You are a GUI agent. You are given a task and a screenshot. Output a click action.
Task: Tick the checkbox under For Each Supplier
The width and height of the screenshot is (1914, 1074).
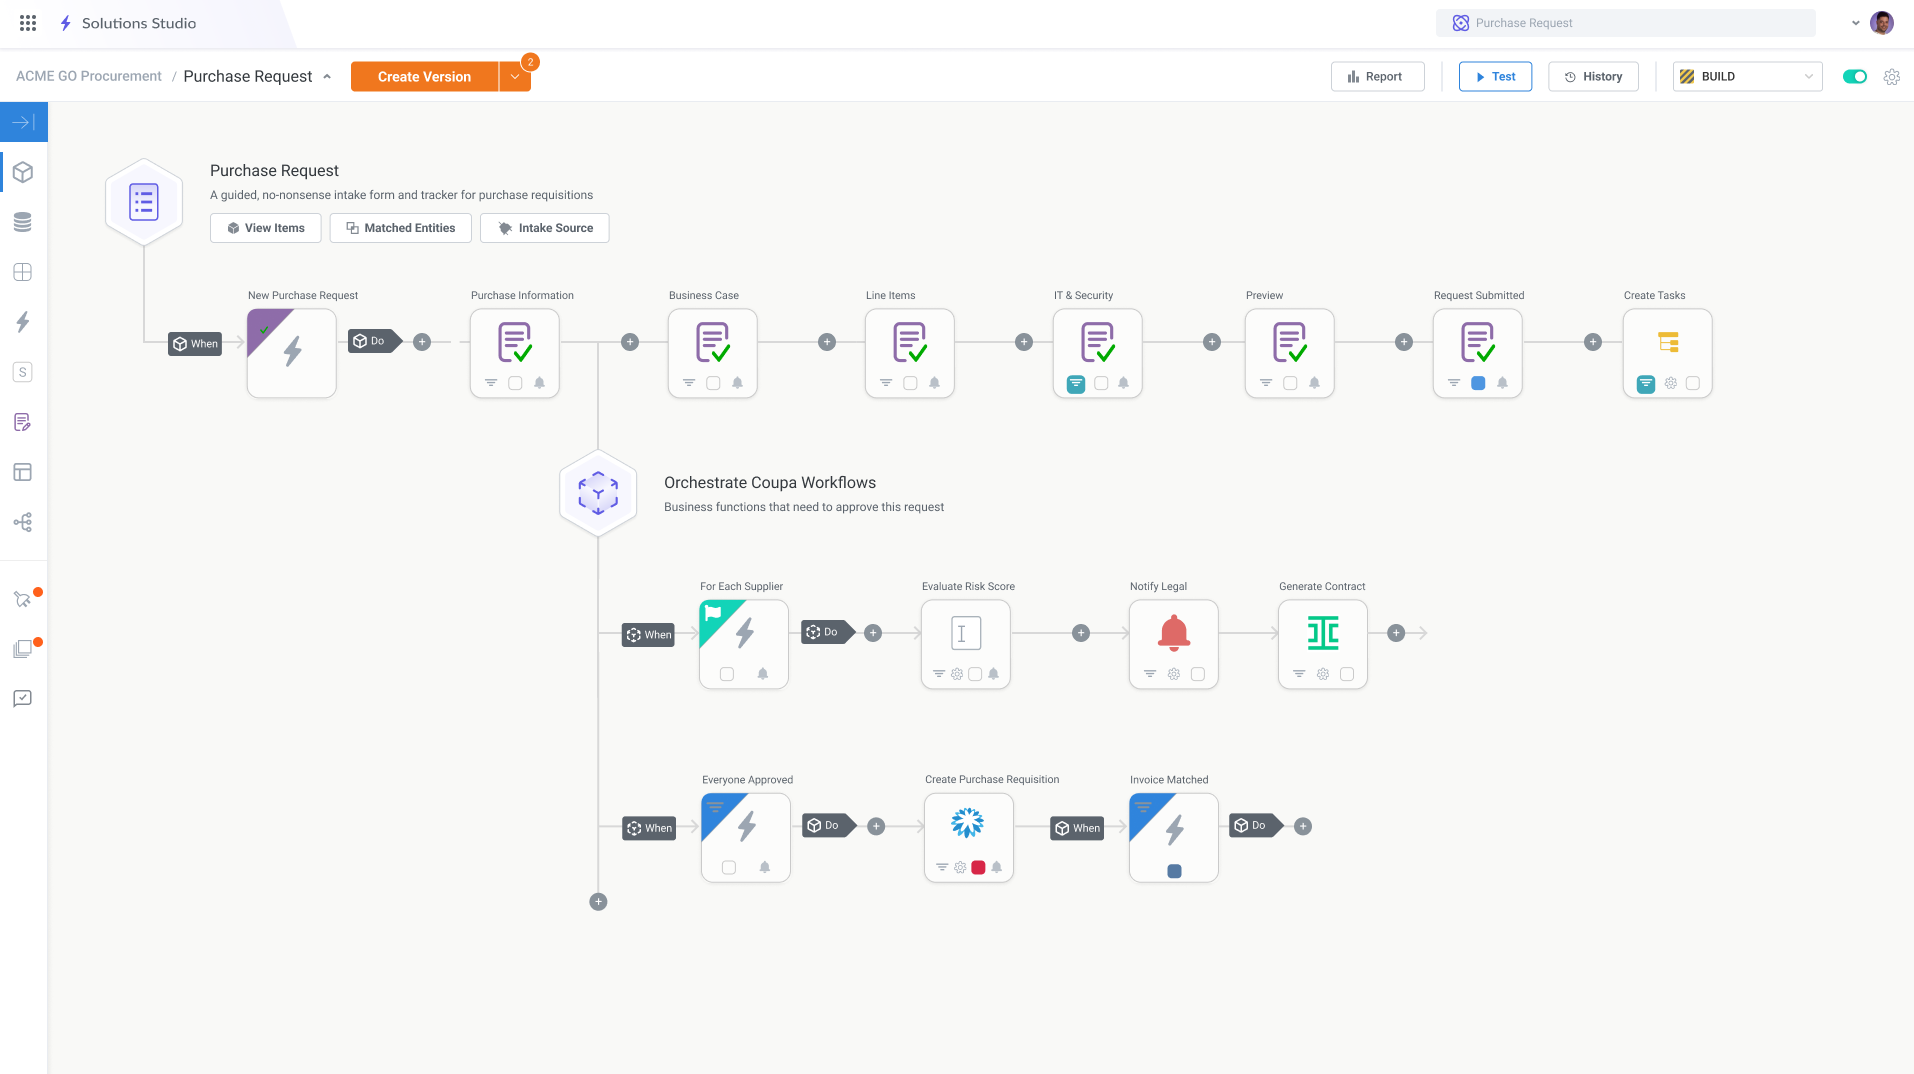727,674
